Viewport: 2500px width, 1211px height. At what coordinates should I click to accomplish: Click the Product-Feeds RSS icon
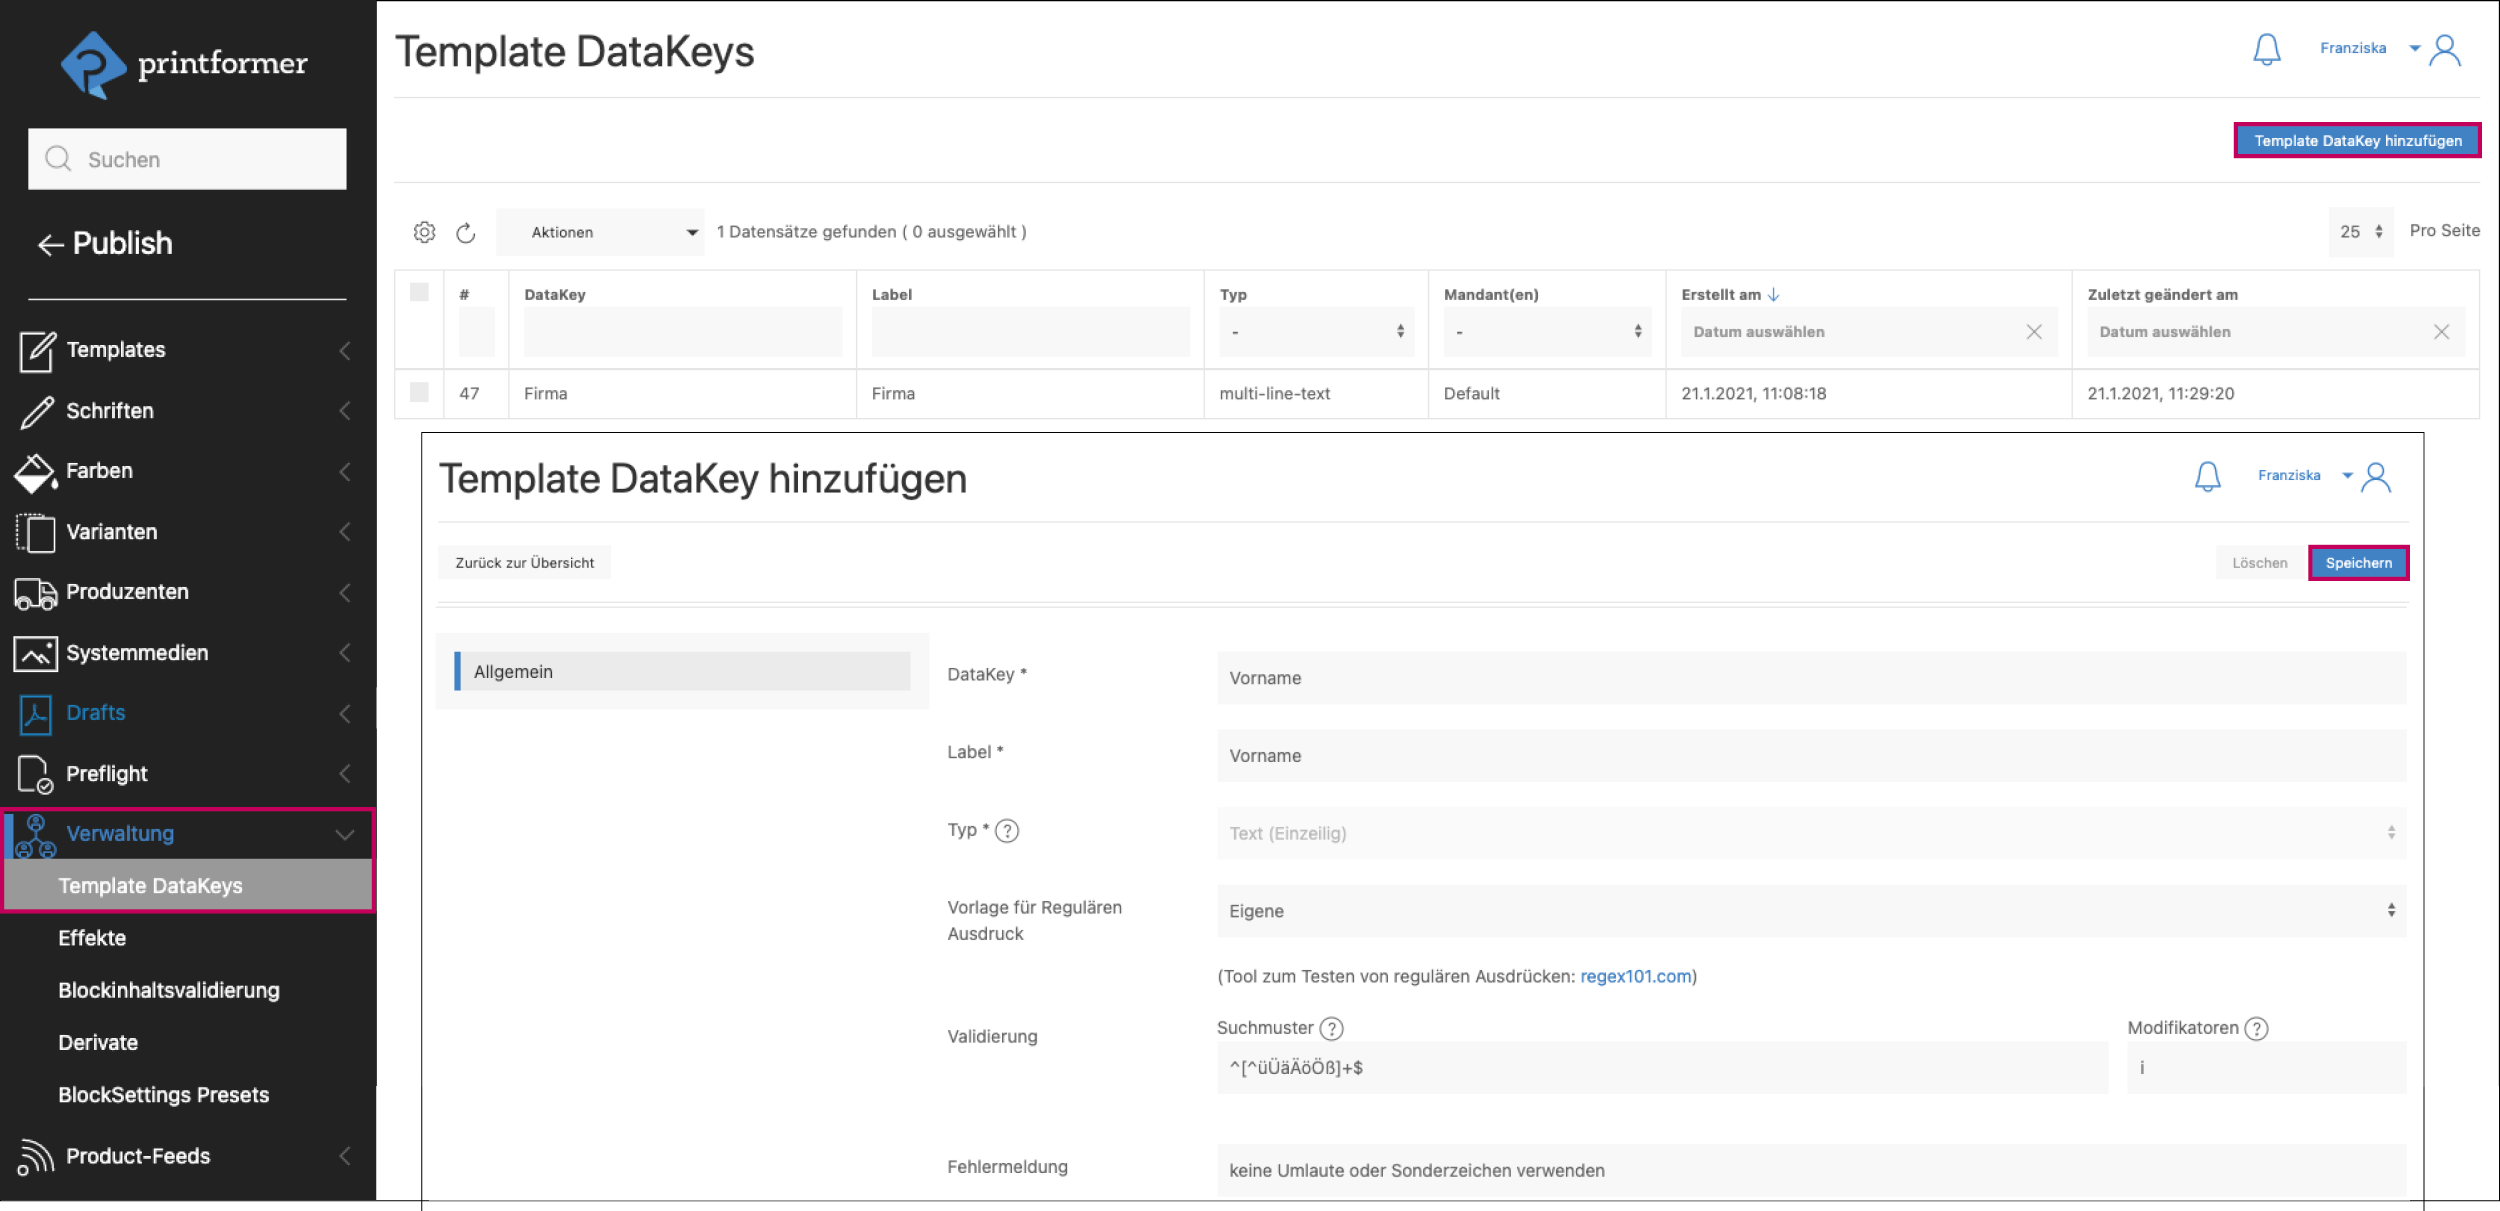pos(35,1157)
